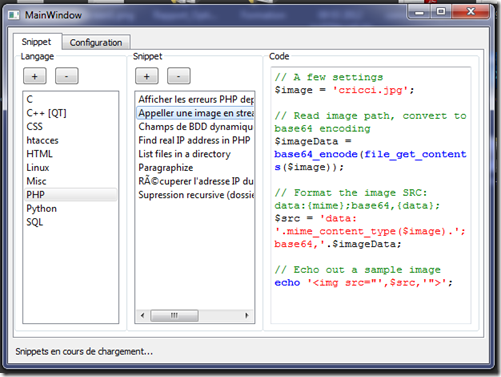Select the Paragraphize snippet
Viewport: 501px width, 377px height.
[195, 168]
